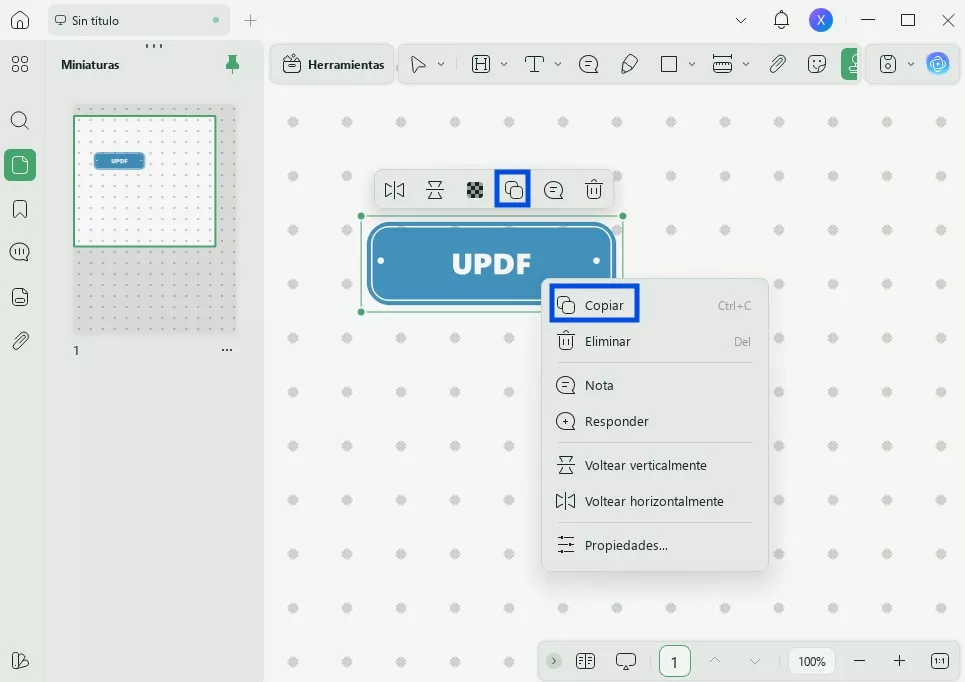965x682 pixels.
Task: Zoom in with plus button
Action: (899, 661)
